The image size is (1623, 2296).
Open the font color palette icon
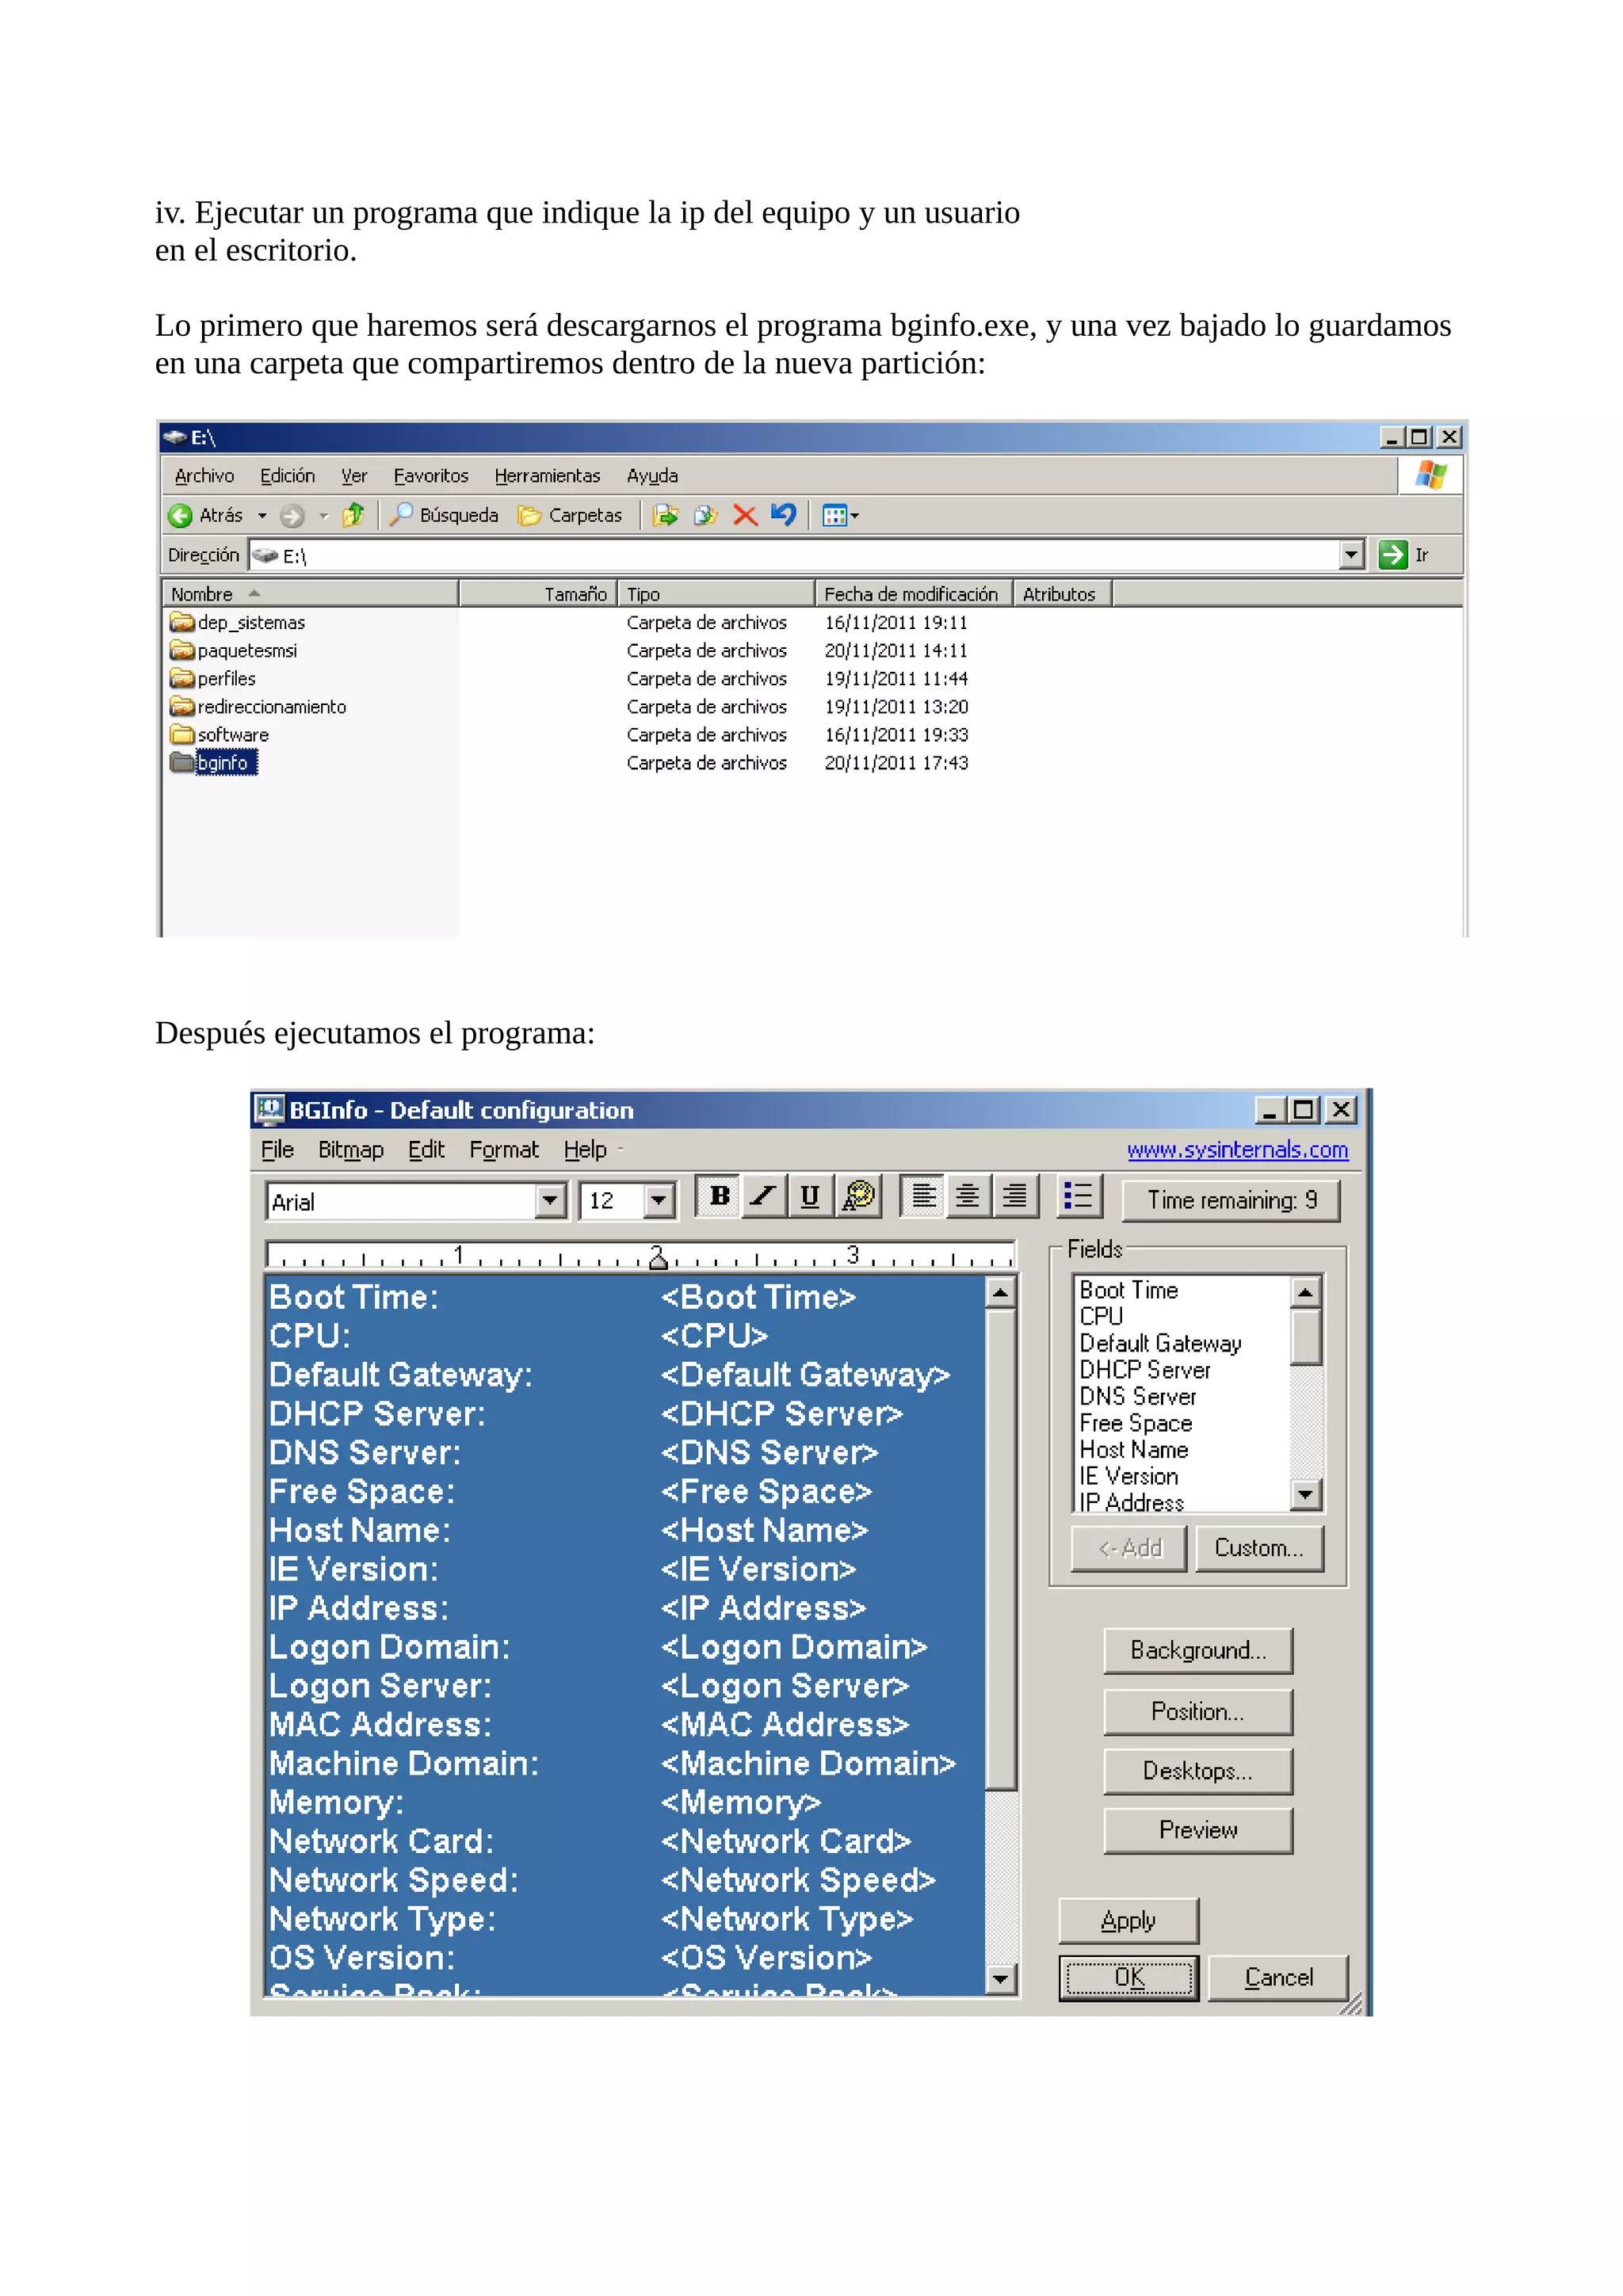pos(858,1196)
